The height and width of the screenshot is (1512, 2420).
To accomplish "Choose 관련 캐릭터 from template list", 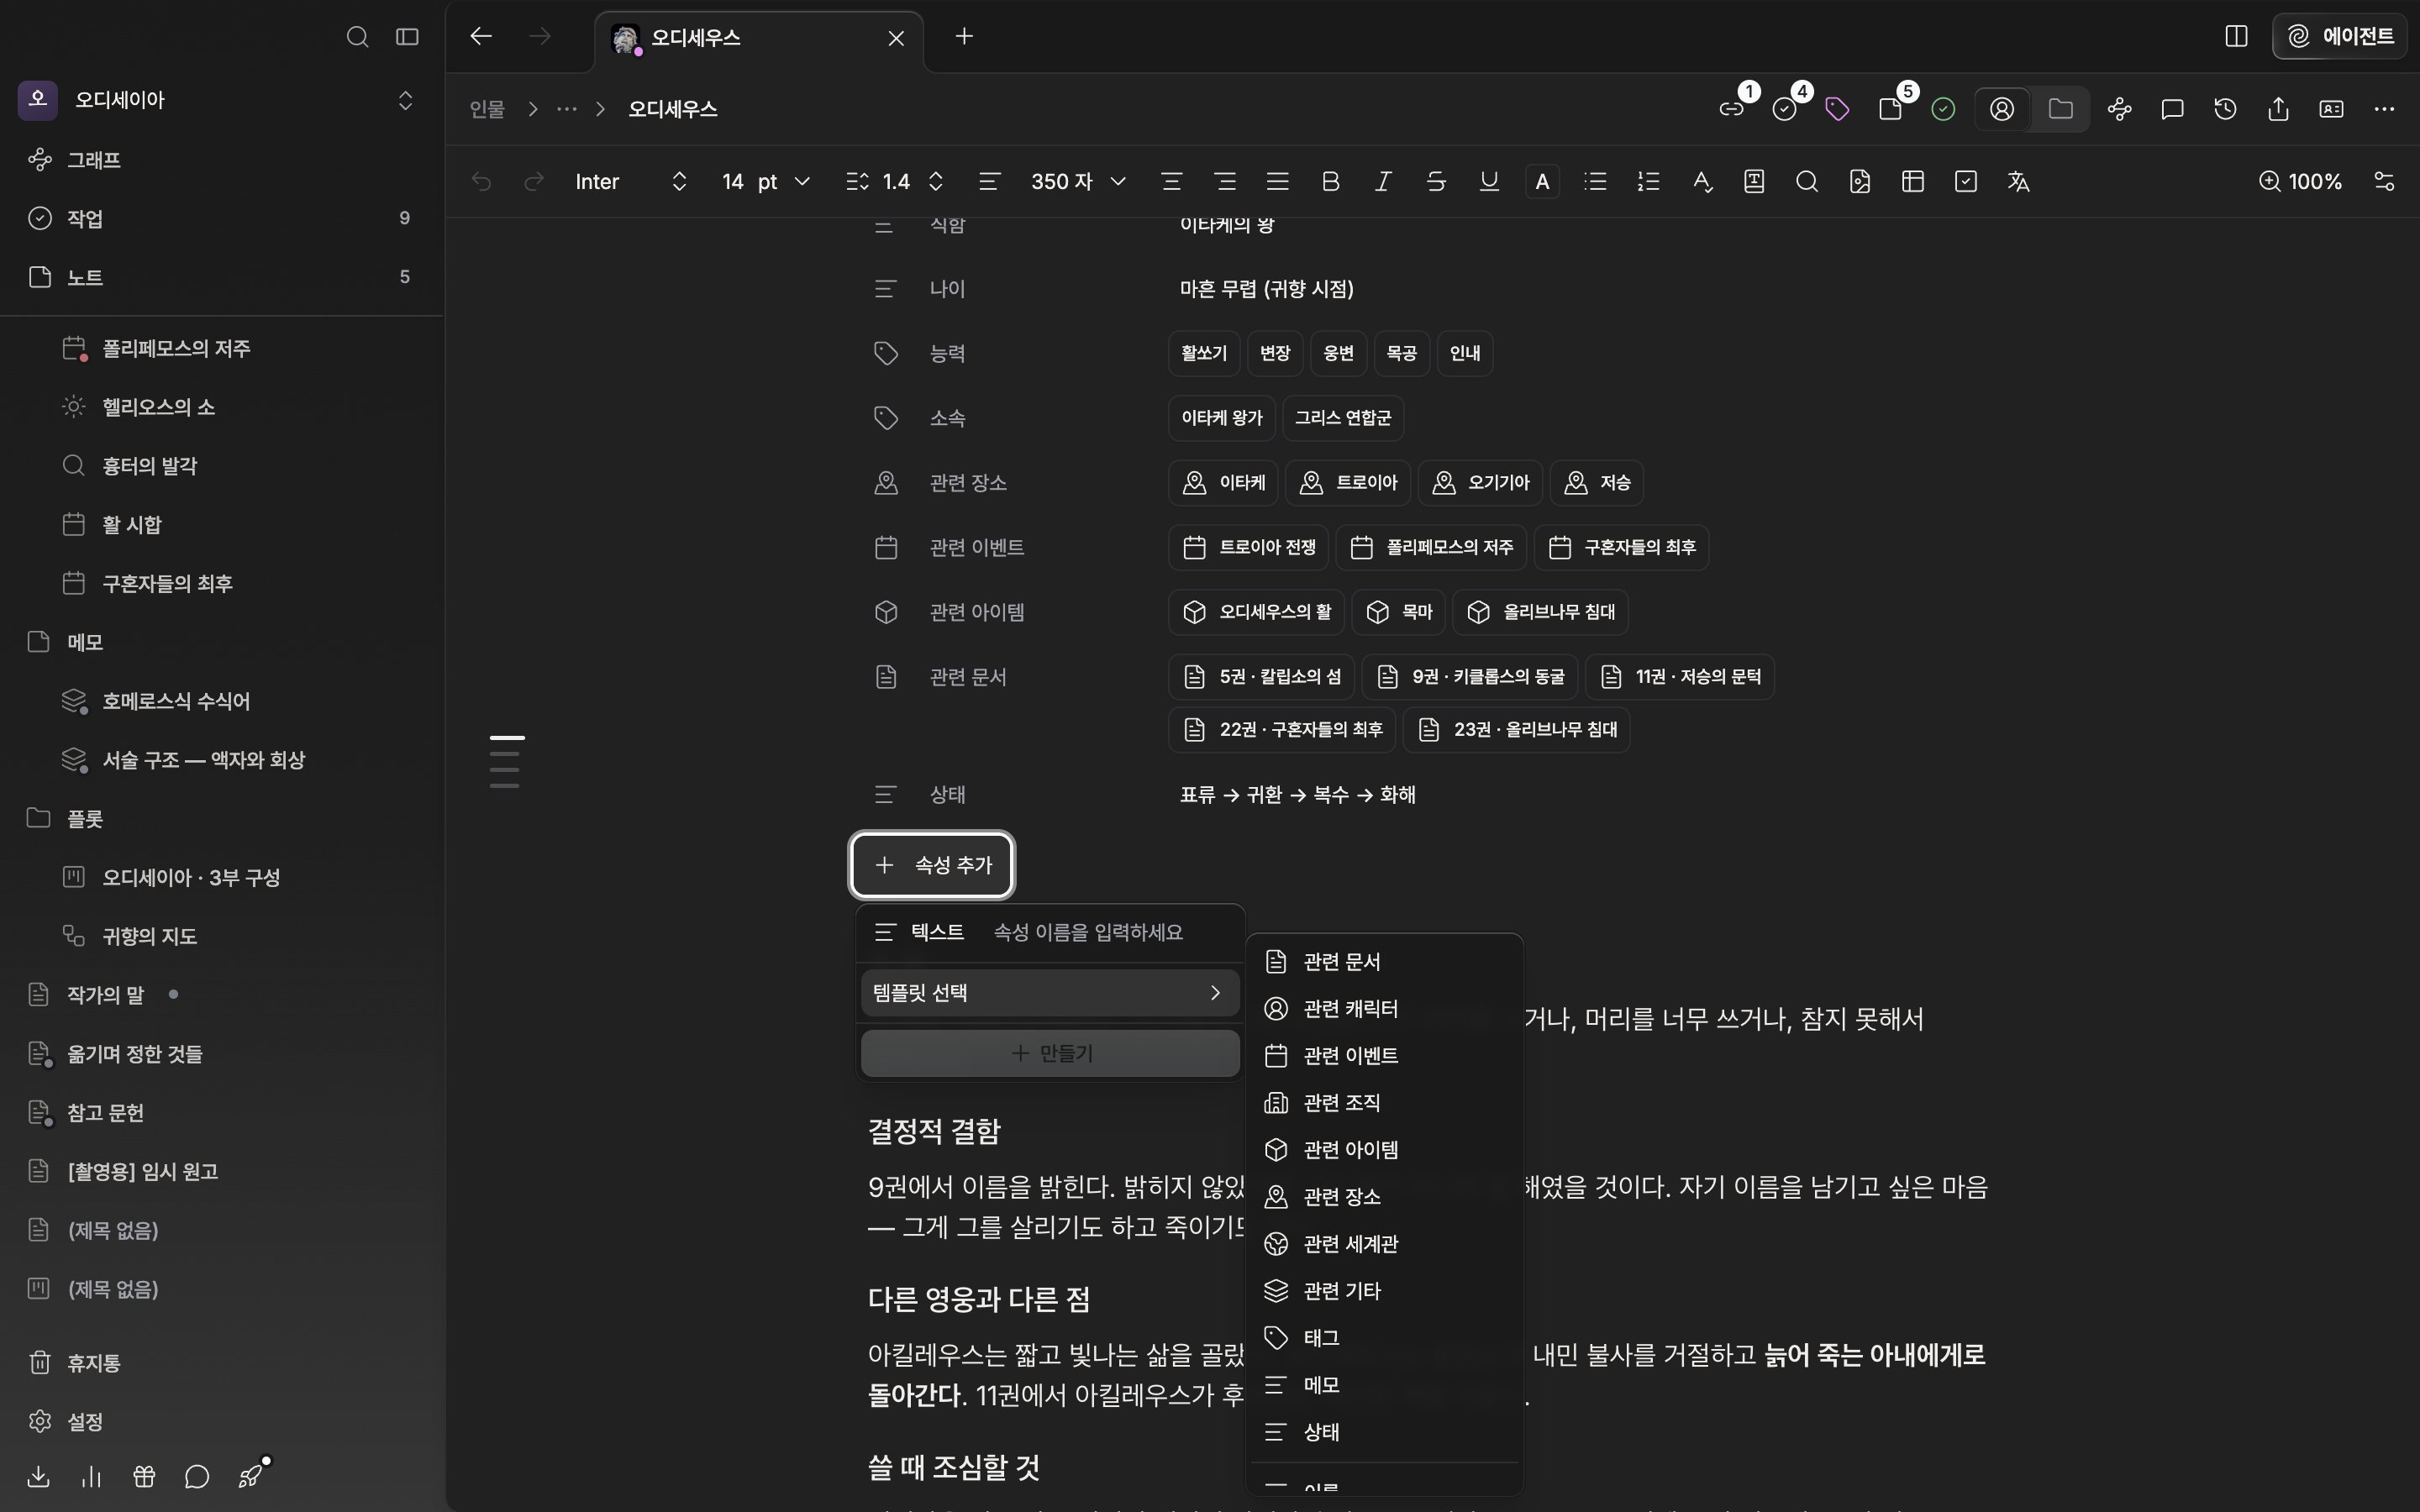I will pos(1384,1008).
